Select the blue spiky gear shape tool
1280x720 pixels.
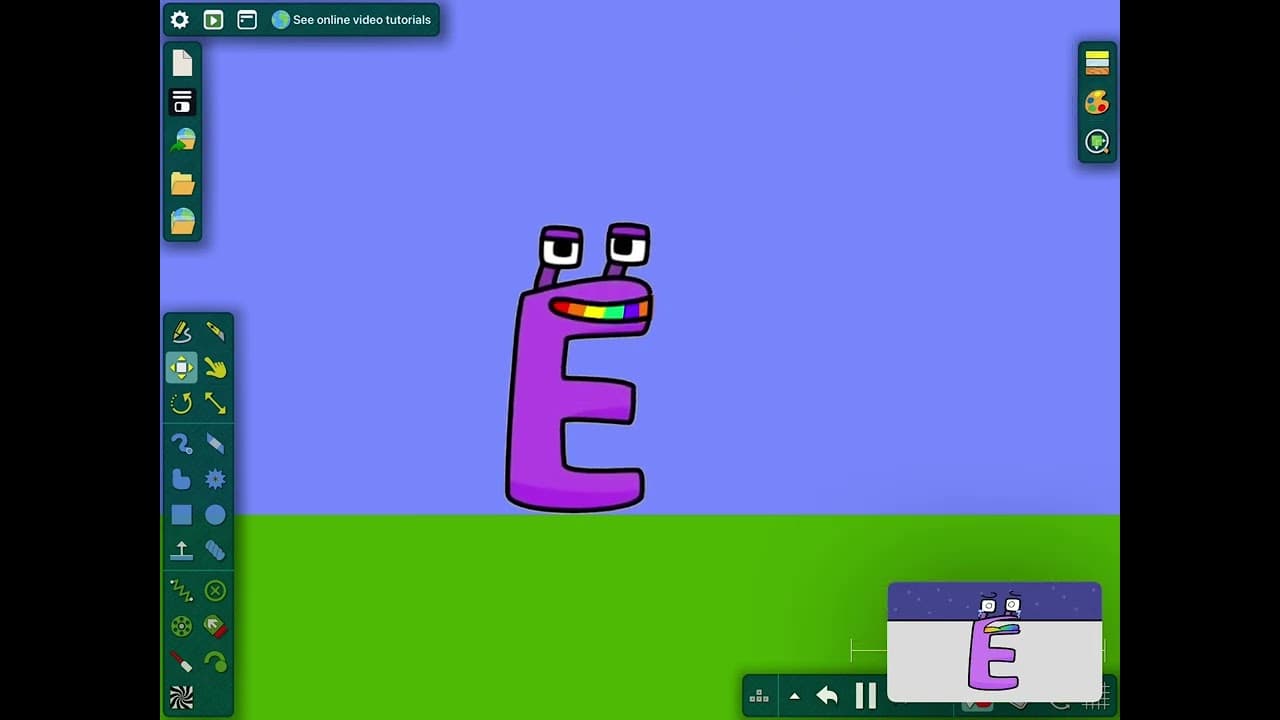[x=215, y=479]
